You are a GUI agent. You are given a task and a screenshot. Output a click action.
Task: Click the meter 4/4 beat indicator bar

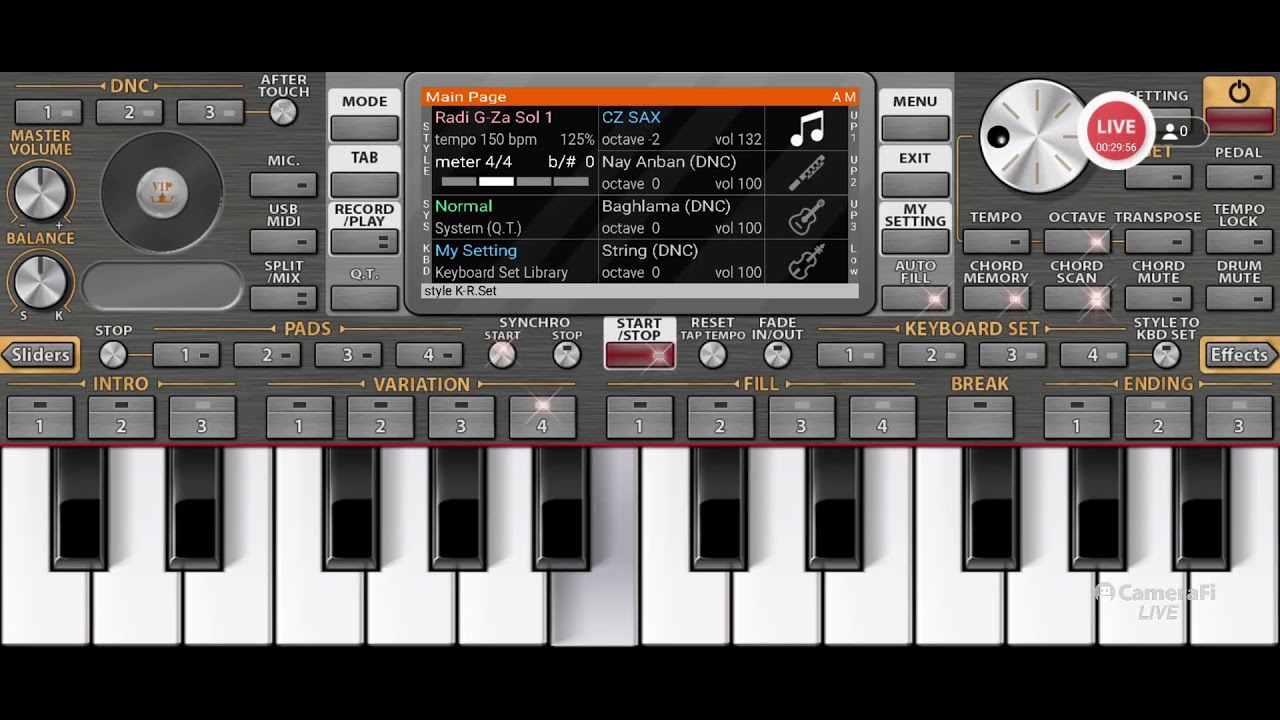[515, 182]
